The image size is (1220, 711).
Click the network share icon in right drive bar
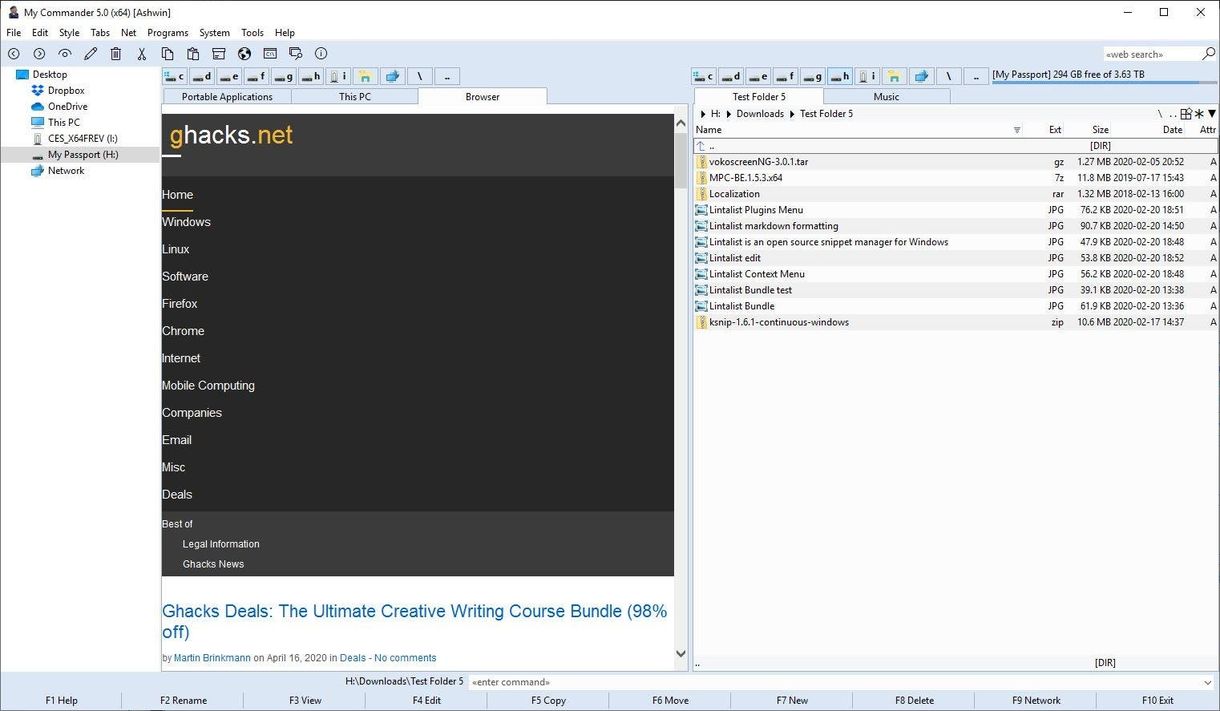[x=921, y=76]
